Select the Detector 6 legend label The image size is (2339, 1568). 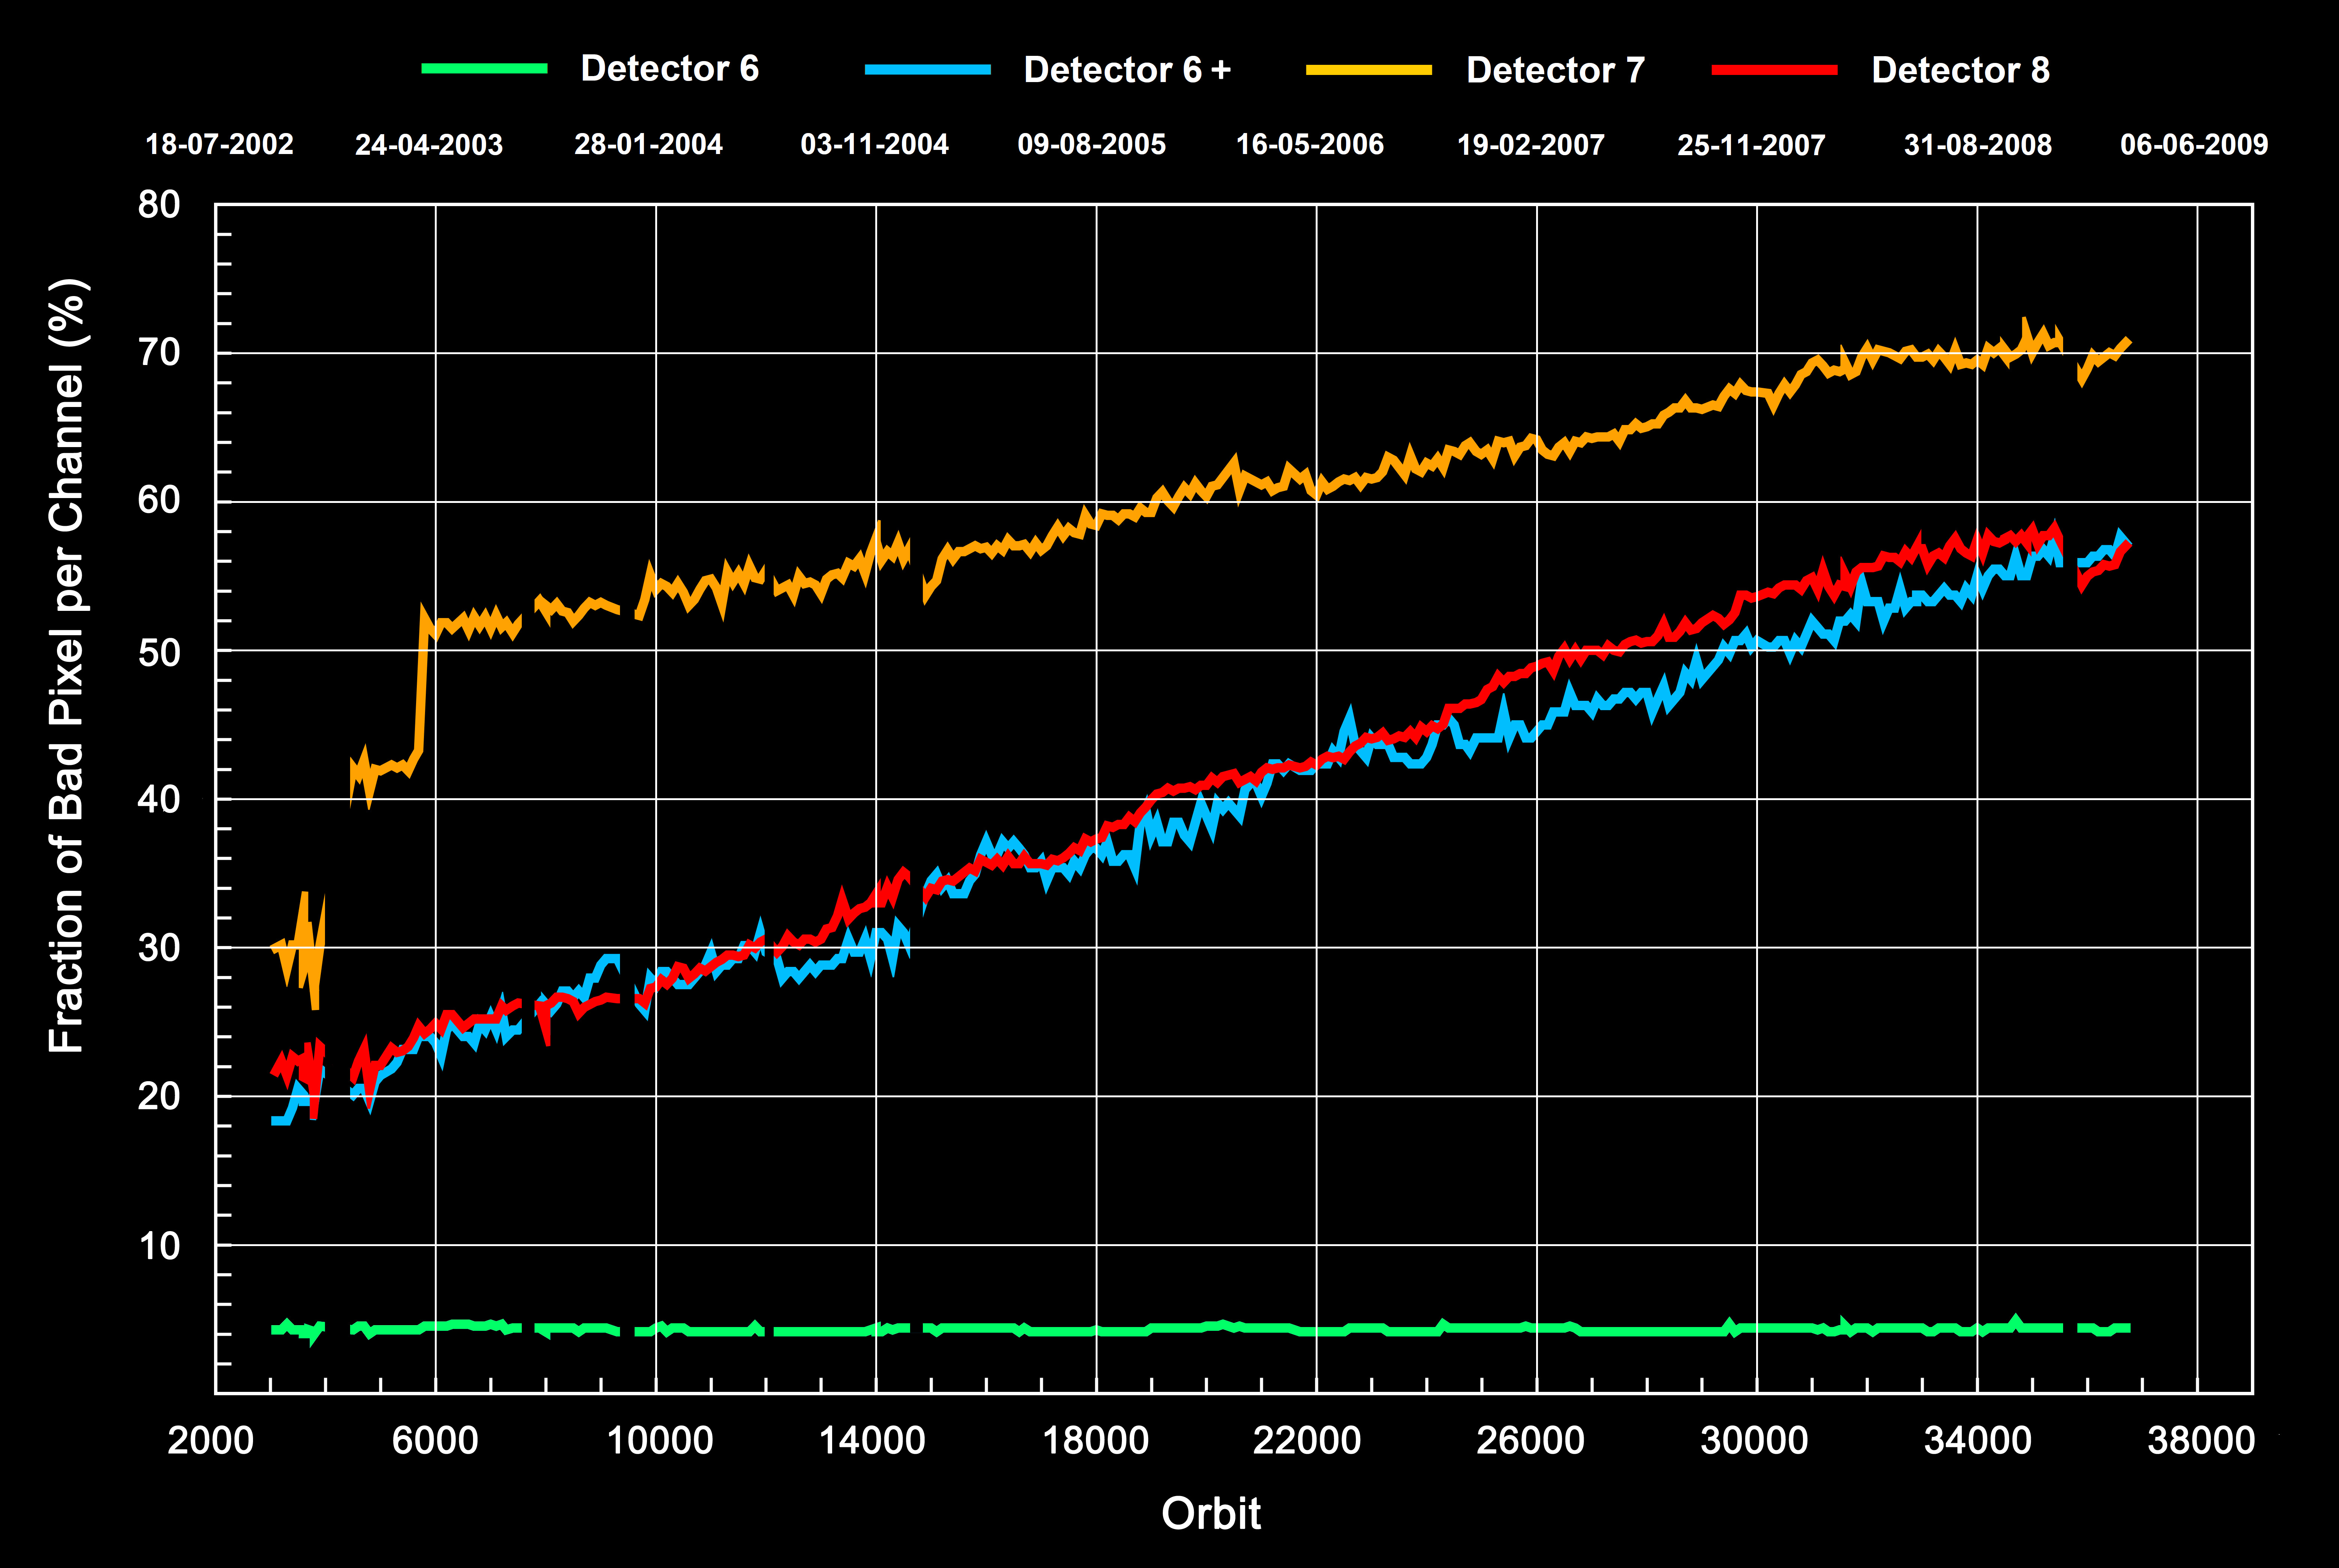[x=669, y=68]
